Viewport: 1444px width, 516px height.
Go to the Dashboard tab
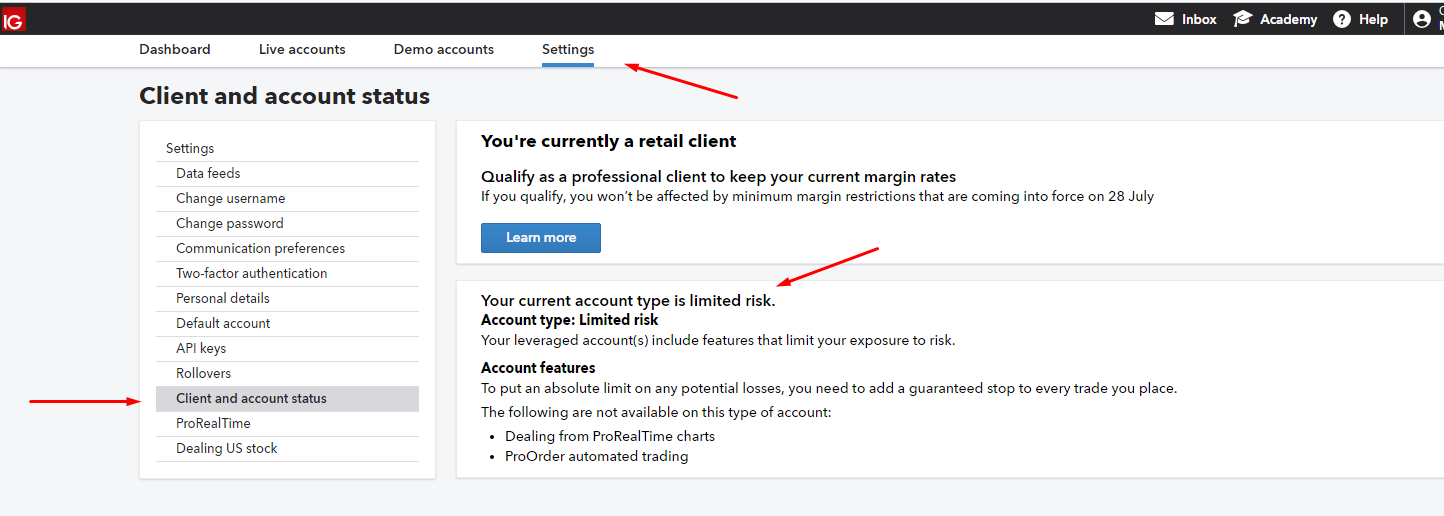click(175, 49)
